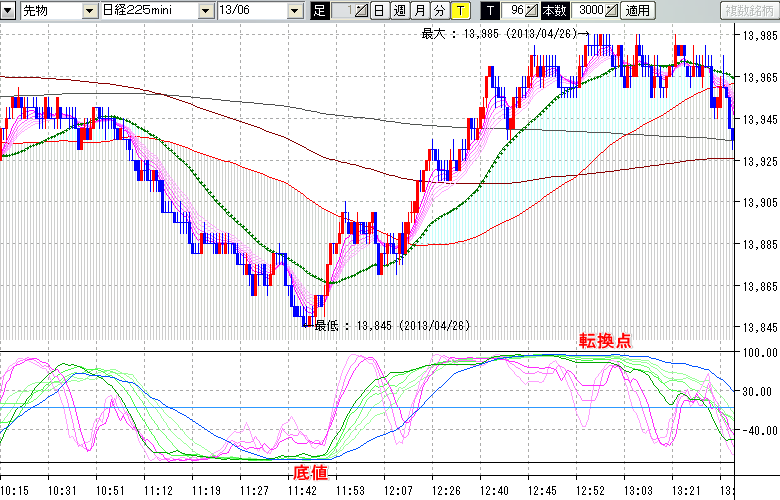The image size is (780, 500).
Task: Select the 月 (monthly) timeframe button
Action: (419, 11)
